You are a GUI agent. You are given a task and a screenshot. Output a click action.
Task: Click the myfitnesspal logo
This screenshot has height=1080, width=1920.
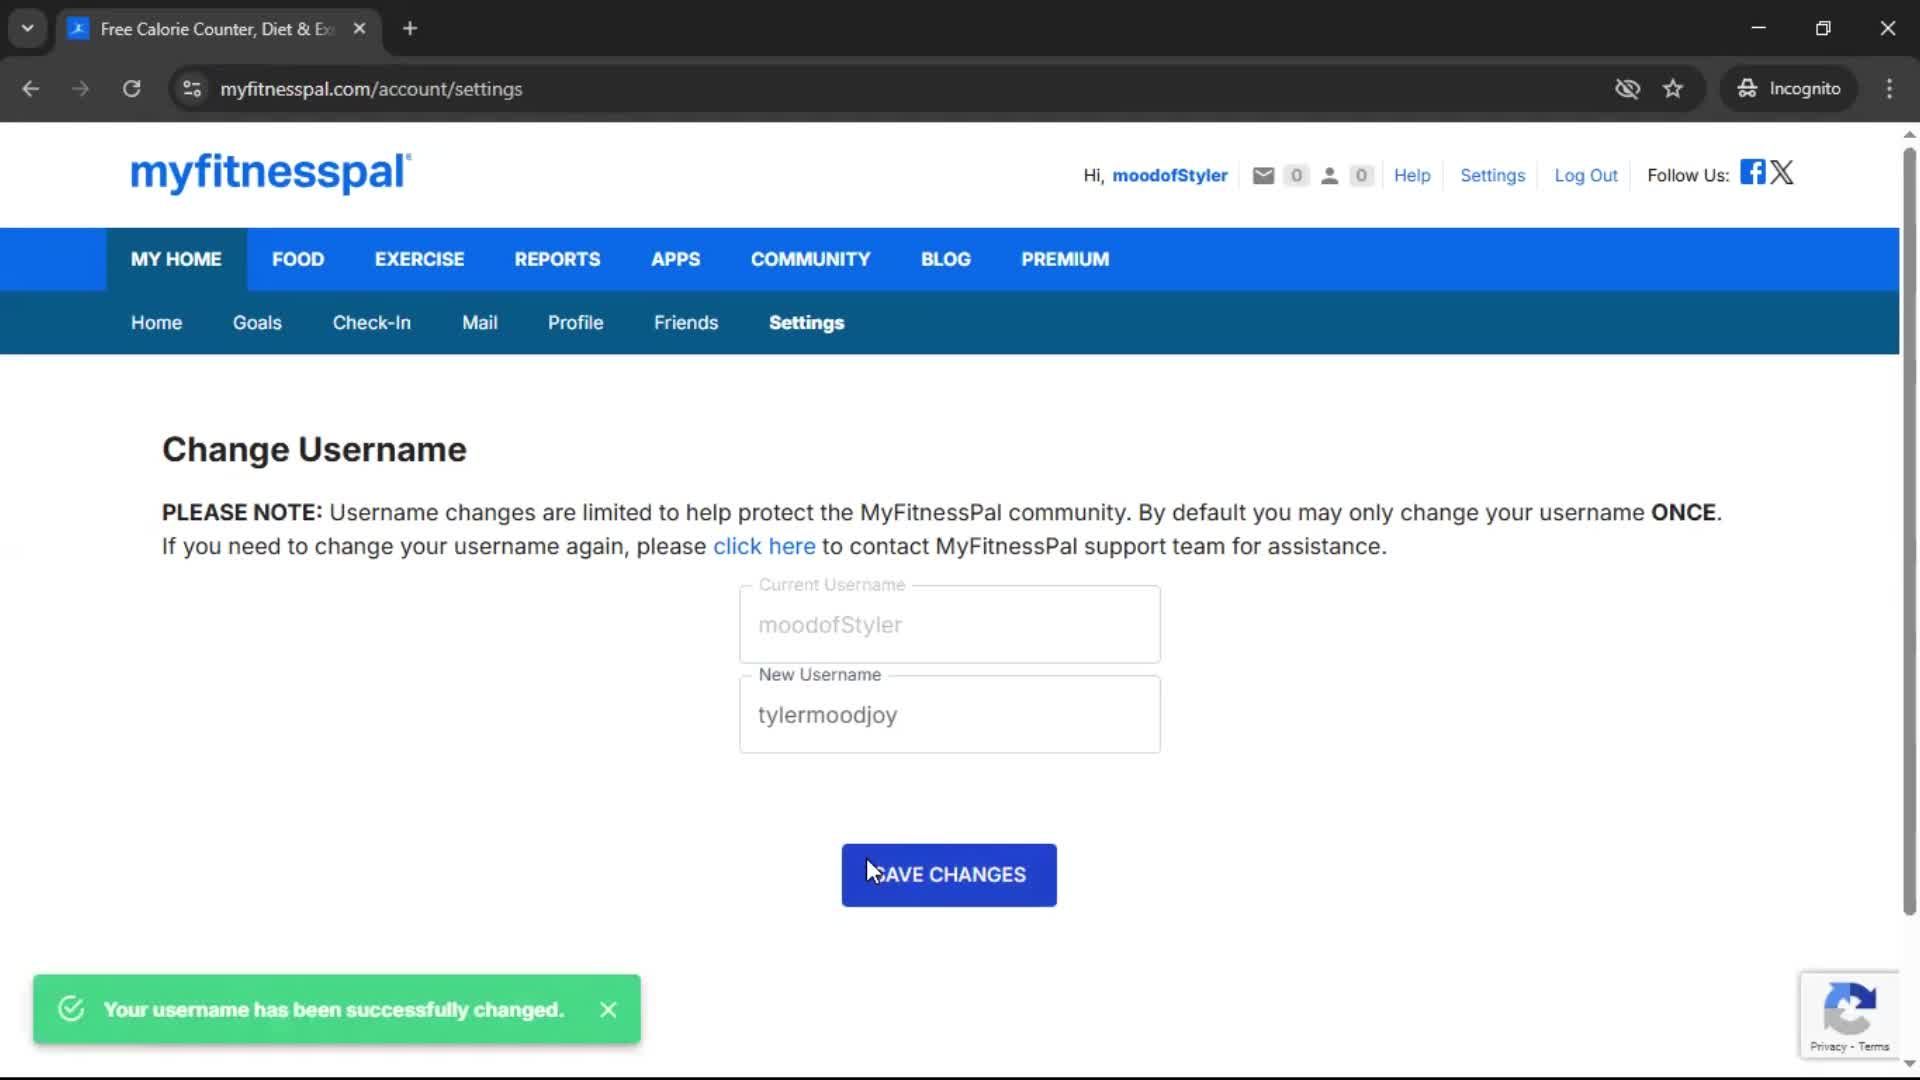click(x=270, y=173)
